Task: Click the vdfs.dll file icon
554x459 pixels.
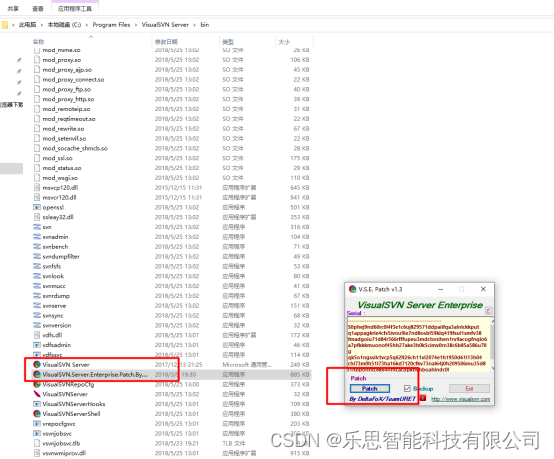Action: click(x=37, y=335)
